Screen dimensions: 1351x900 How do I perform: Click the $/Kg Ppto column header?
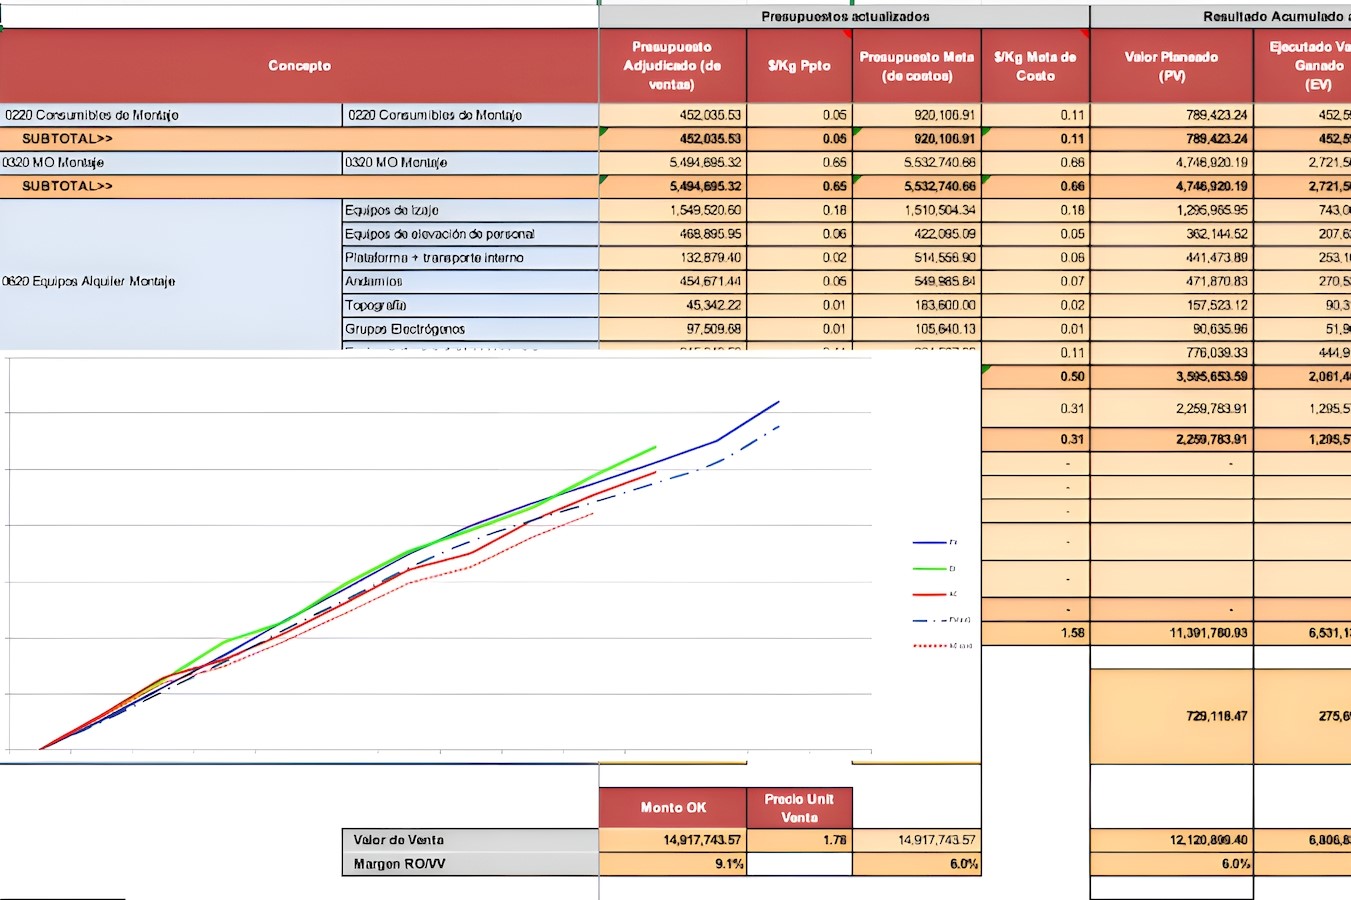[x=799, y=66]
